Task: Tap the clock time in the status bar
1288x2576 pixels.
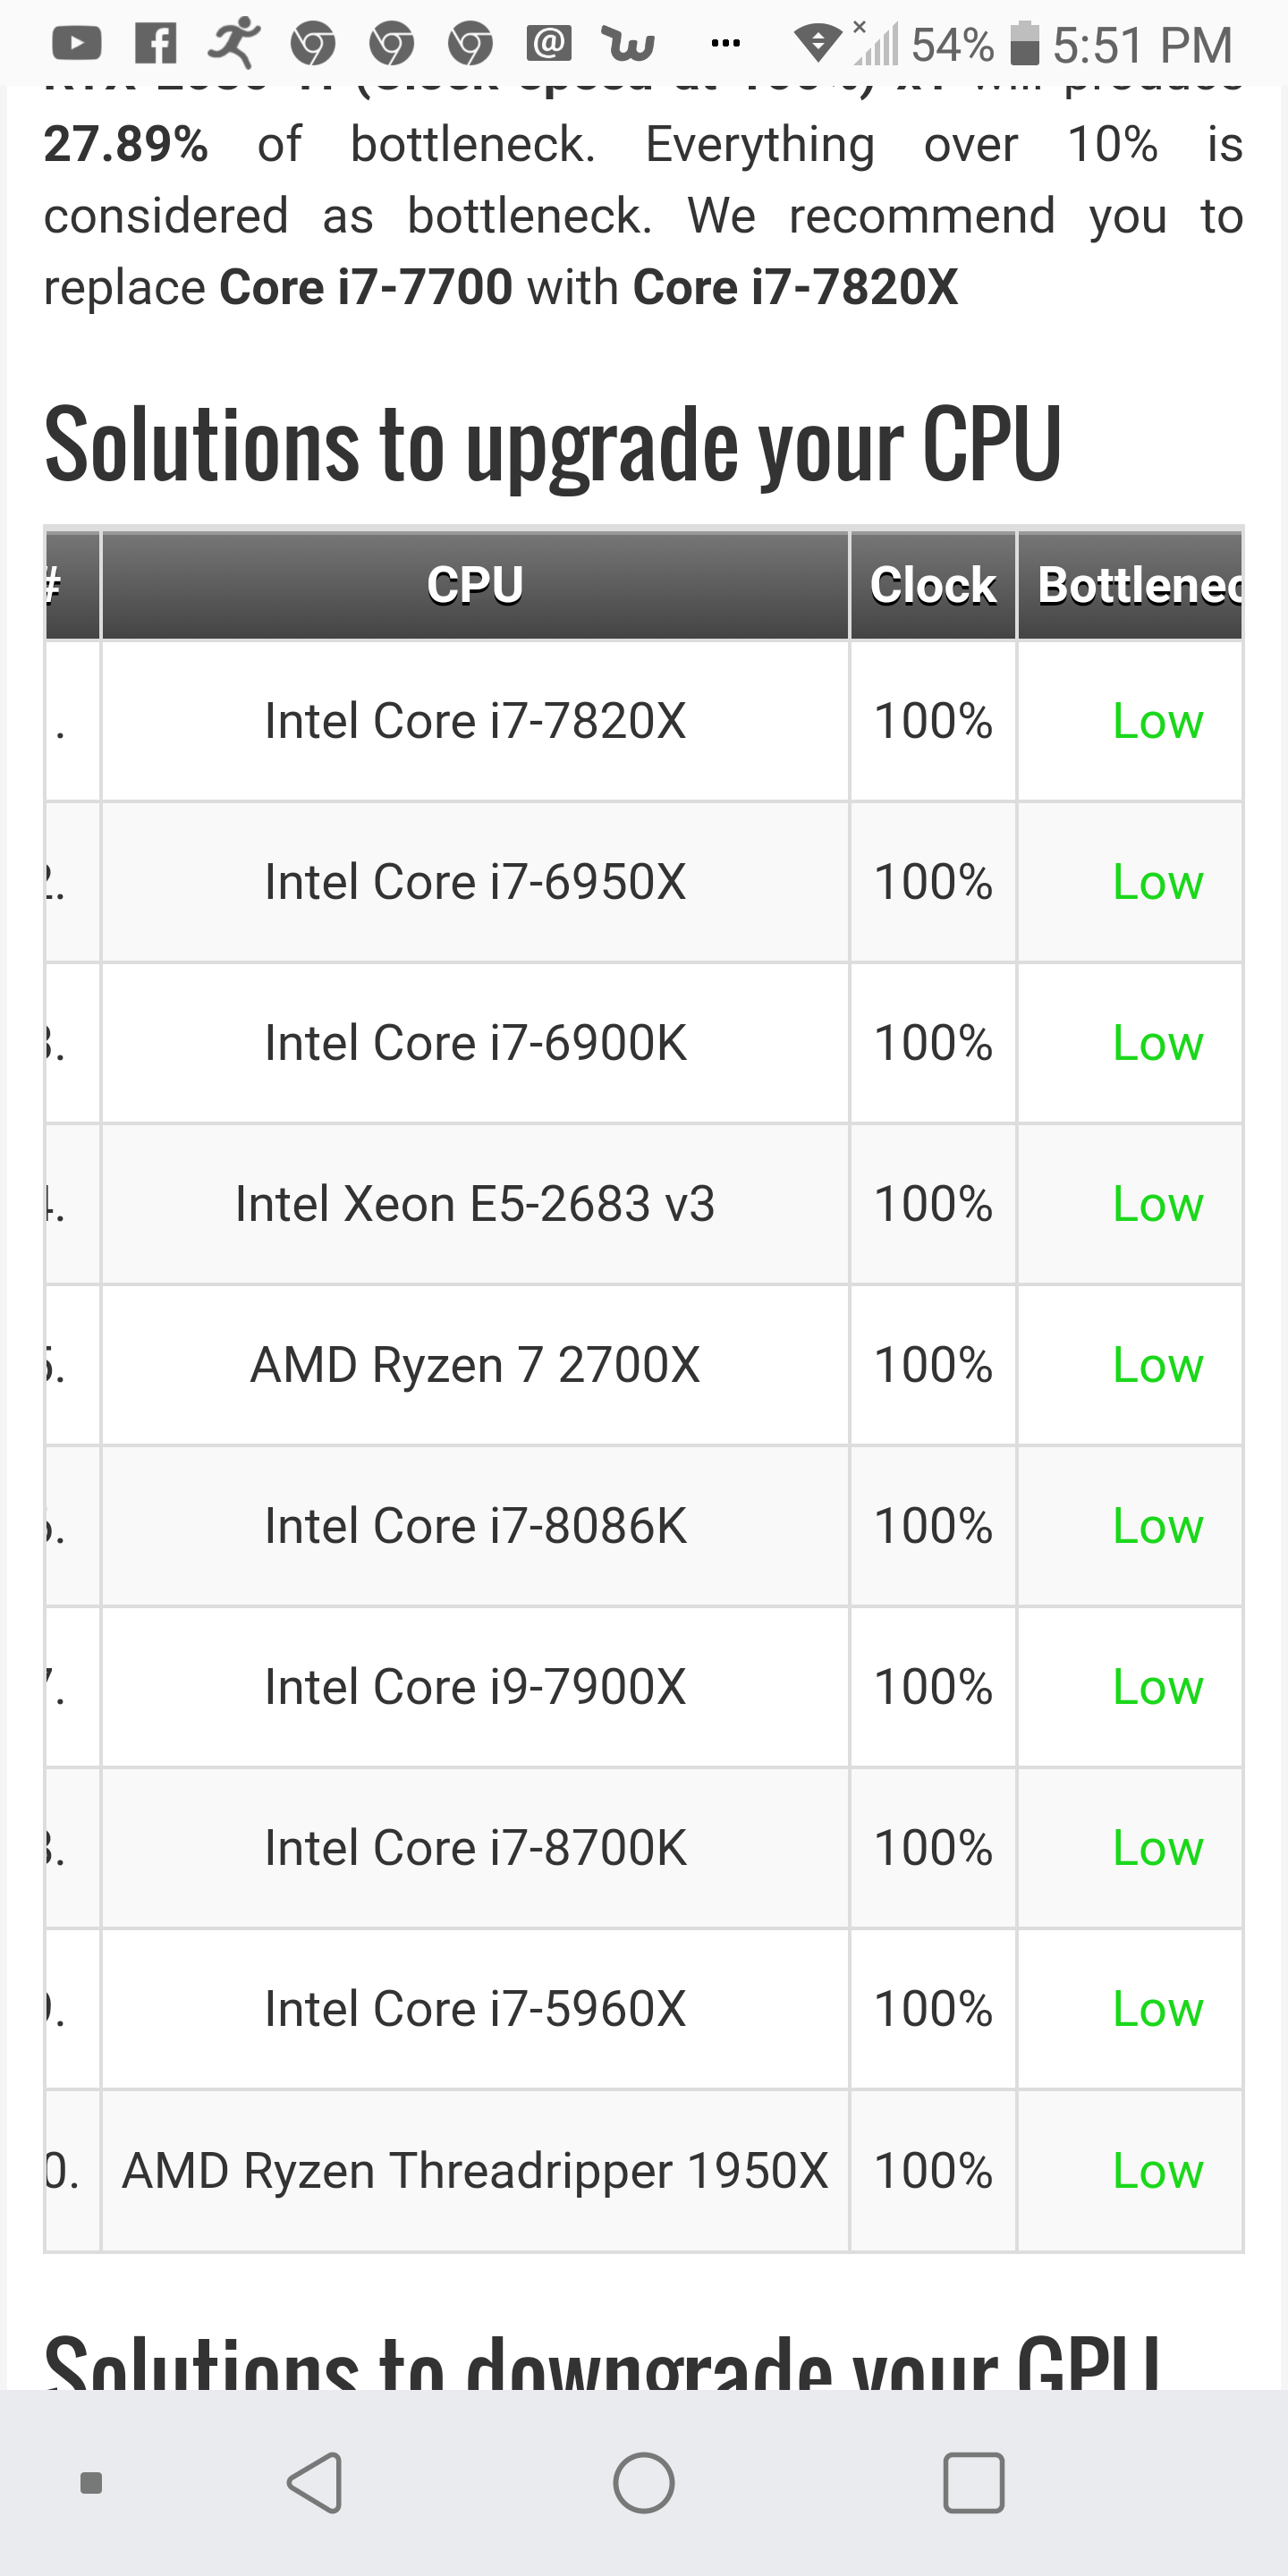Action: pyautogui.click(x=1143, y=45)
